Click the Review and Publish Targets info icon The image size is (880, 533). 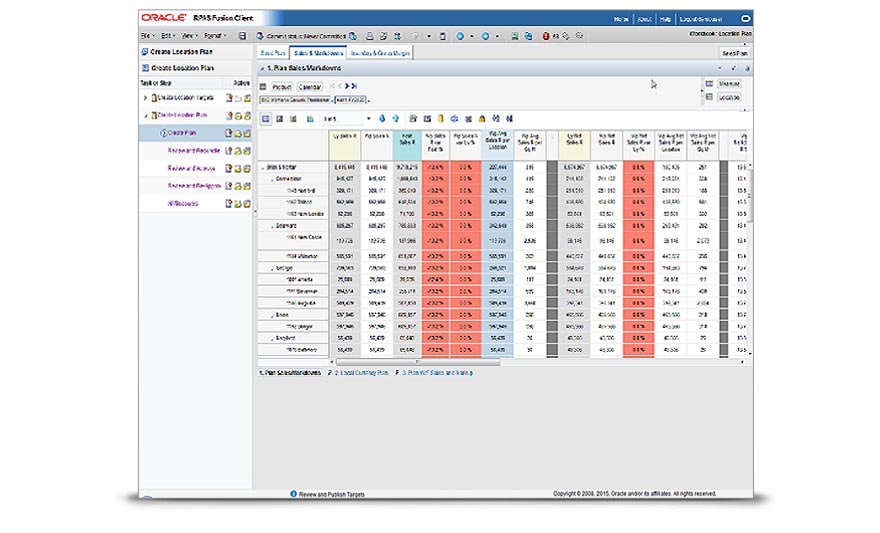click(x=293, y=493)
